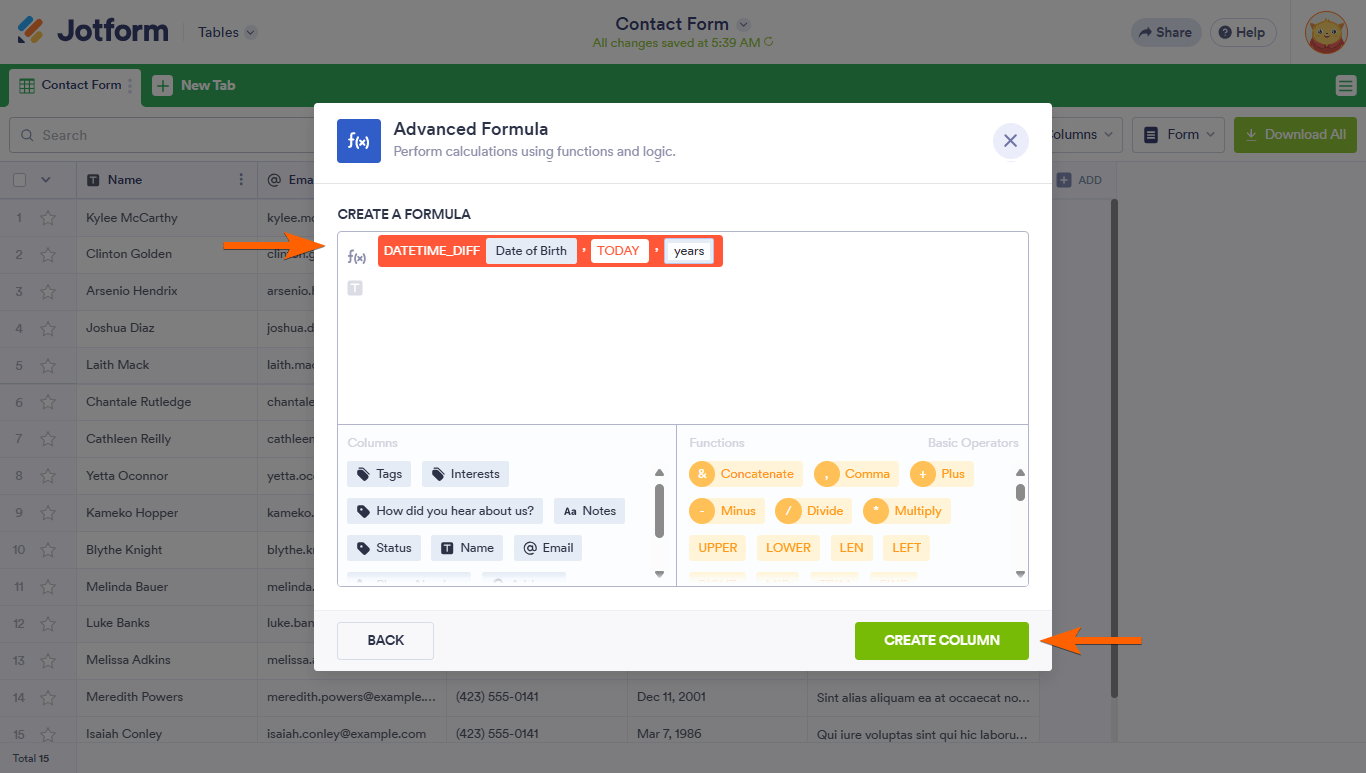Star the Cathleen Reilly row

[48, 439]
